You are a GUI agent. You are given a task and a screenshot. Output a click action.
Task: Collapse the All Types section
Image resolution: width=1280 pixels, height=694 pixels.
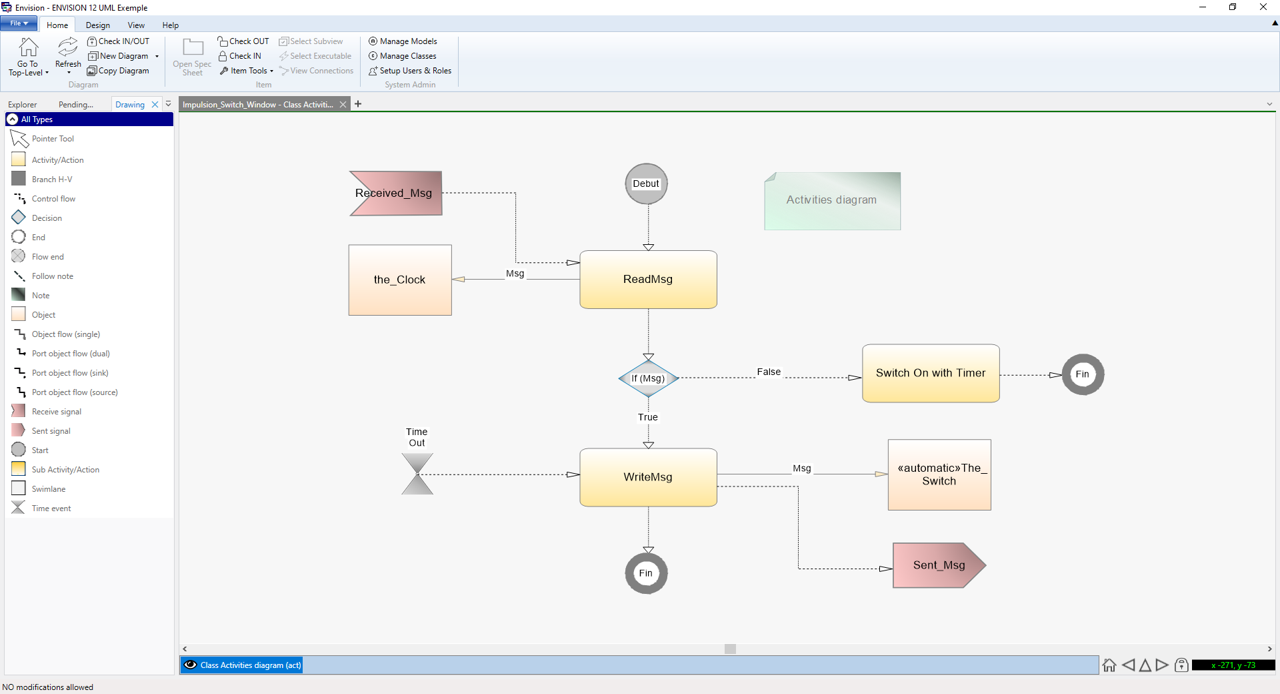tap(12, 119)
